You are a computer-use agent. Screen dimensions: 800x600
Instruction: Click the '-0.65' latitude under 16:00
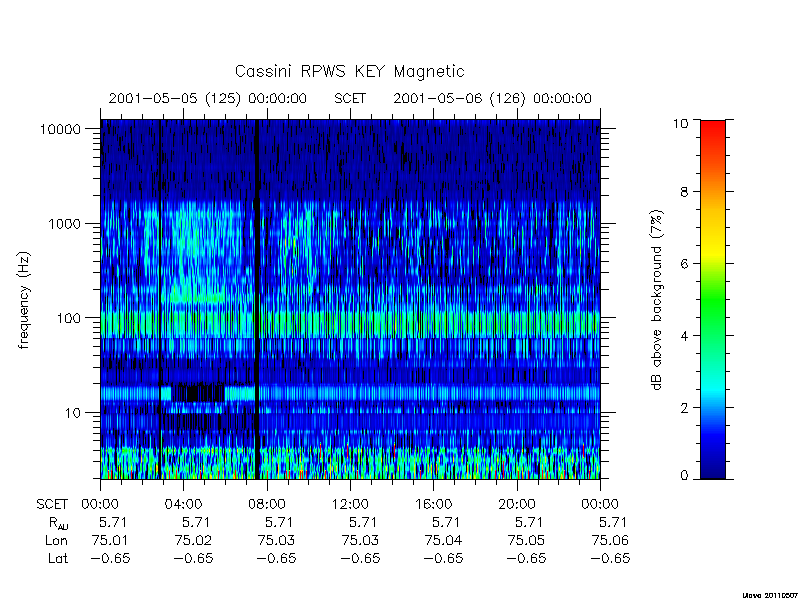[444, 558]
